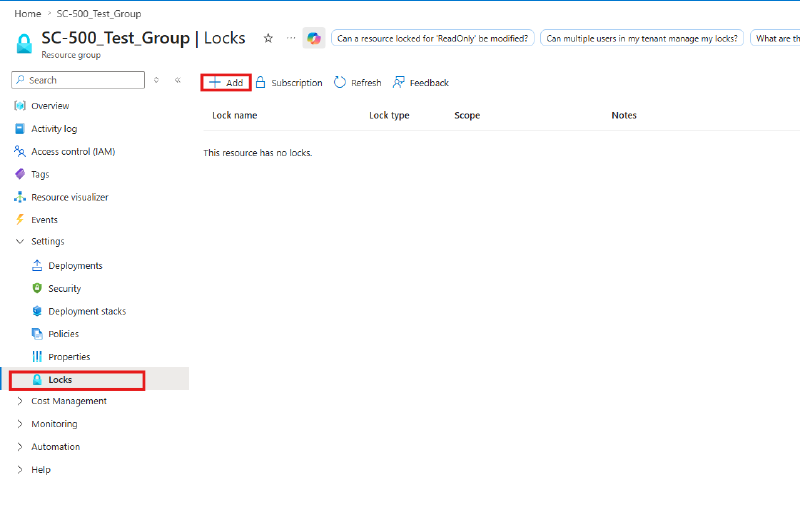Open the Feedback option
This screenshot has height=527, width=800.
coord(420,83)
